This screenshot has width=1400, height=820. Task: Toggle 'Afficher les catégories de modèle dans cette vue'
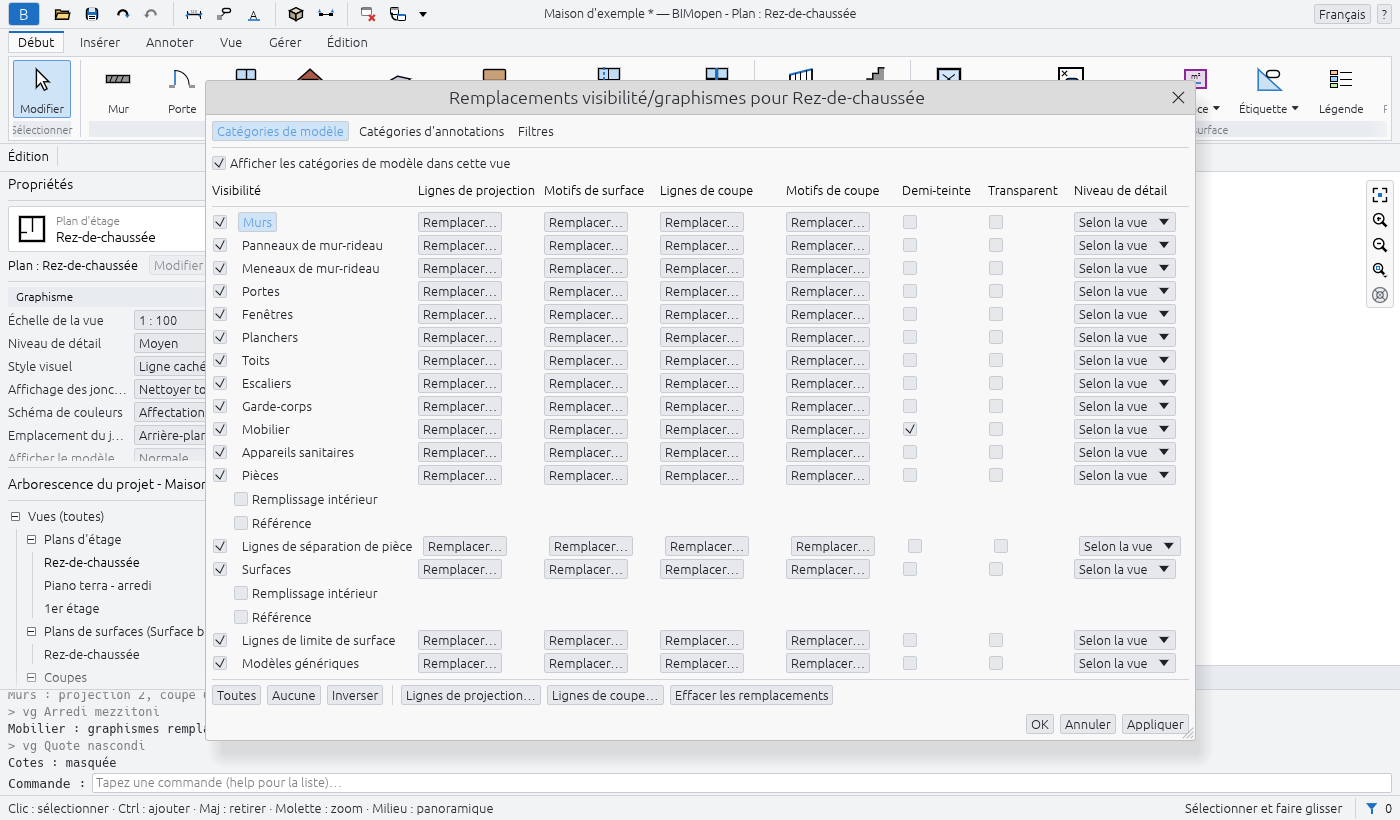(219, 163)
